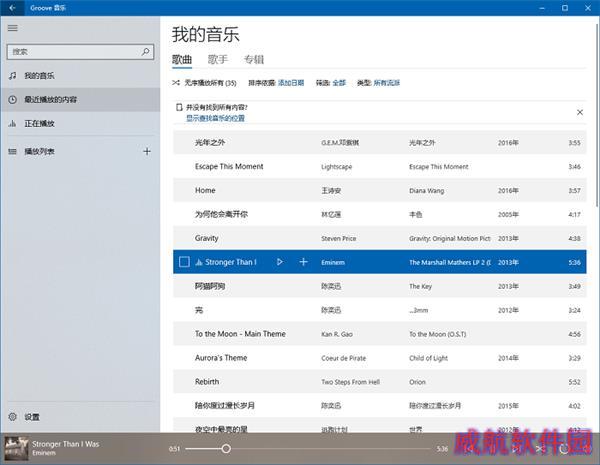
Task: Toggle repeat in the player bar
Action: point(563,449)
